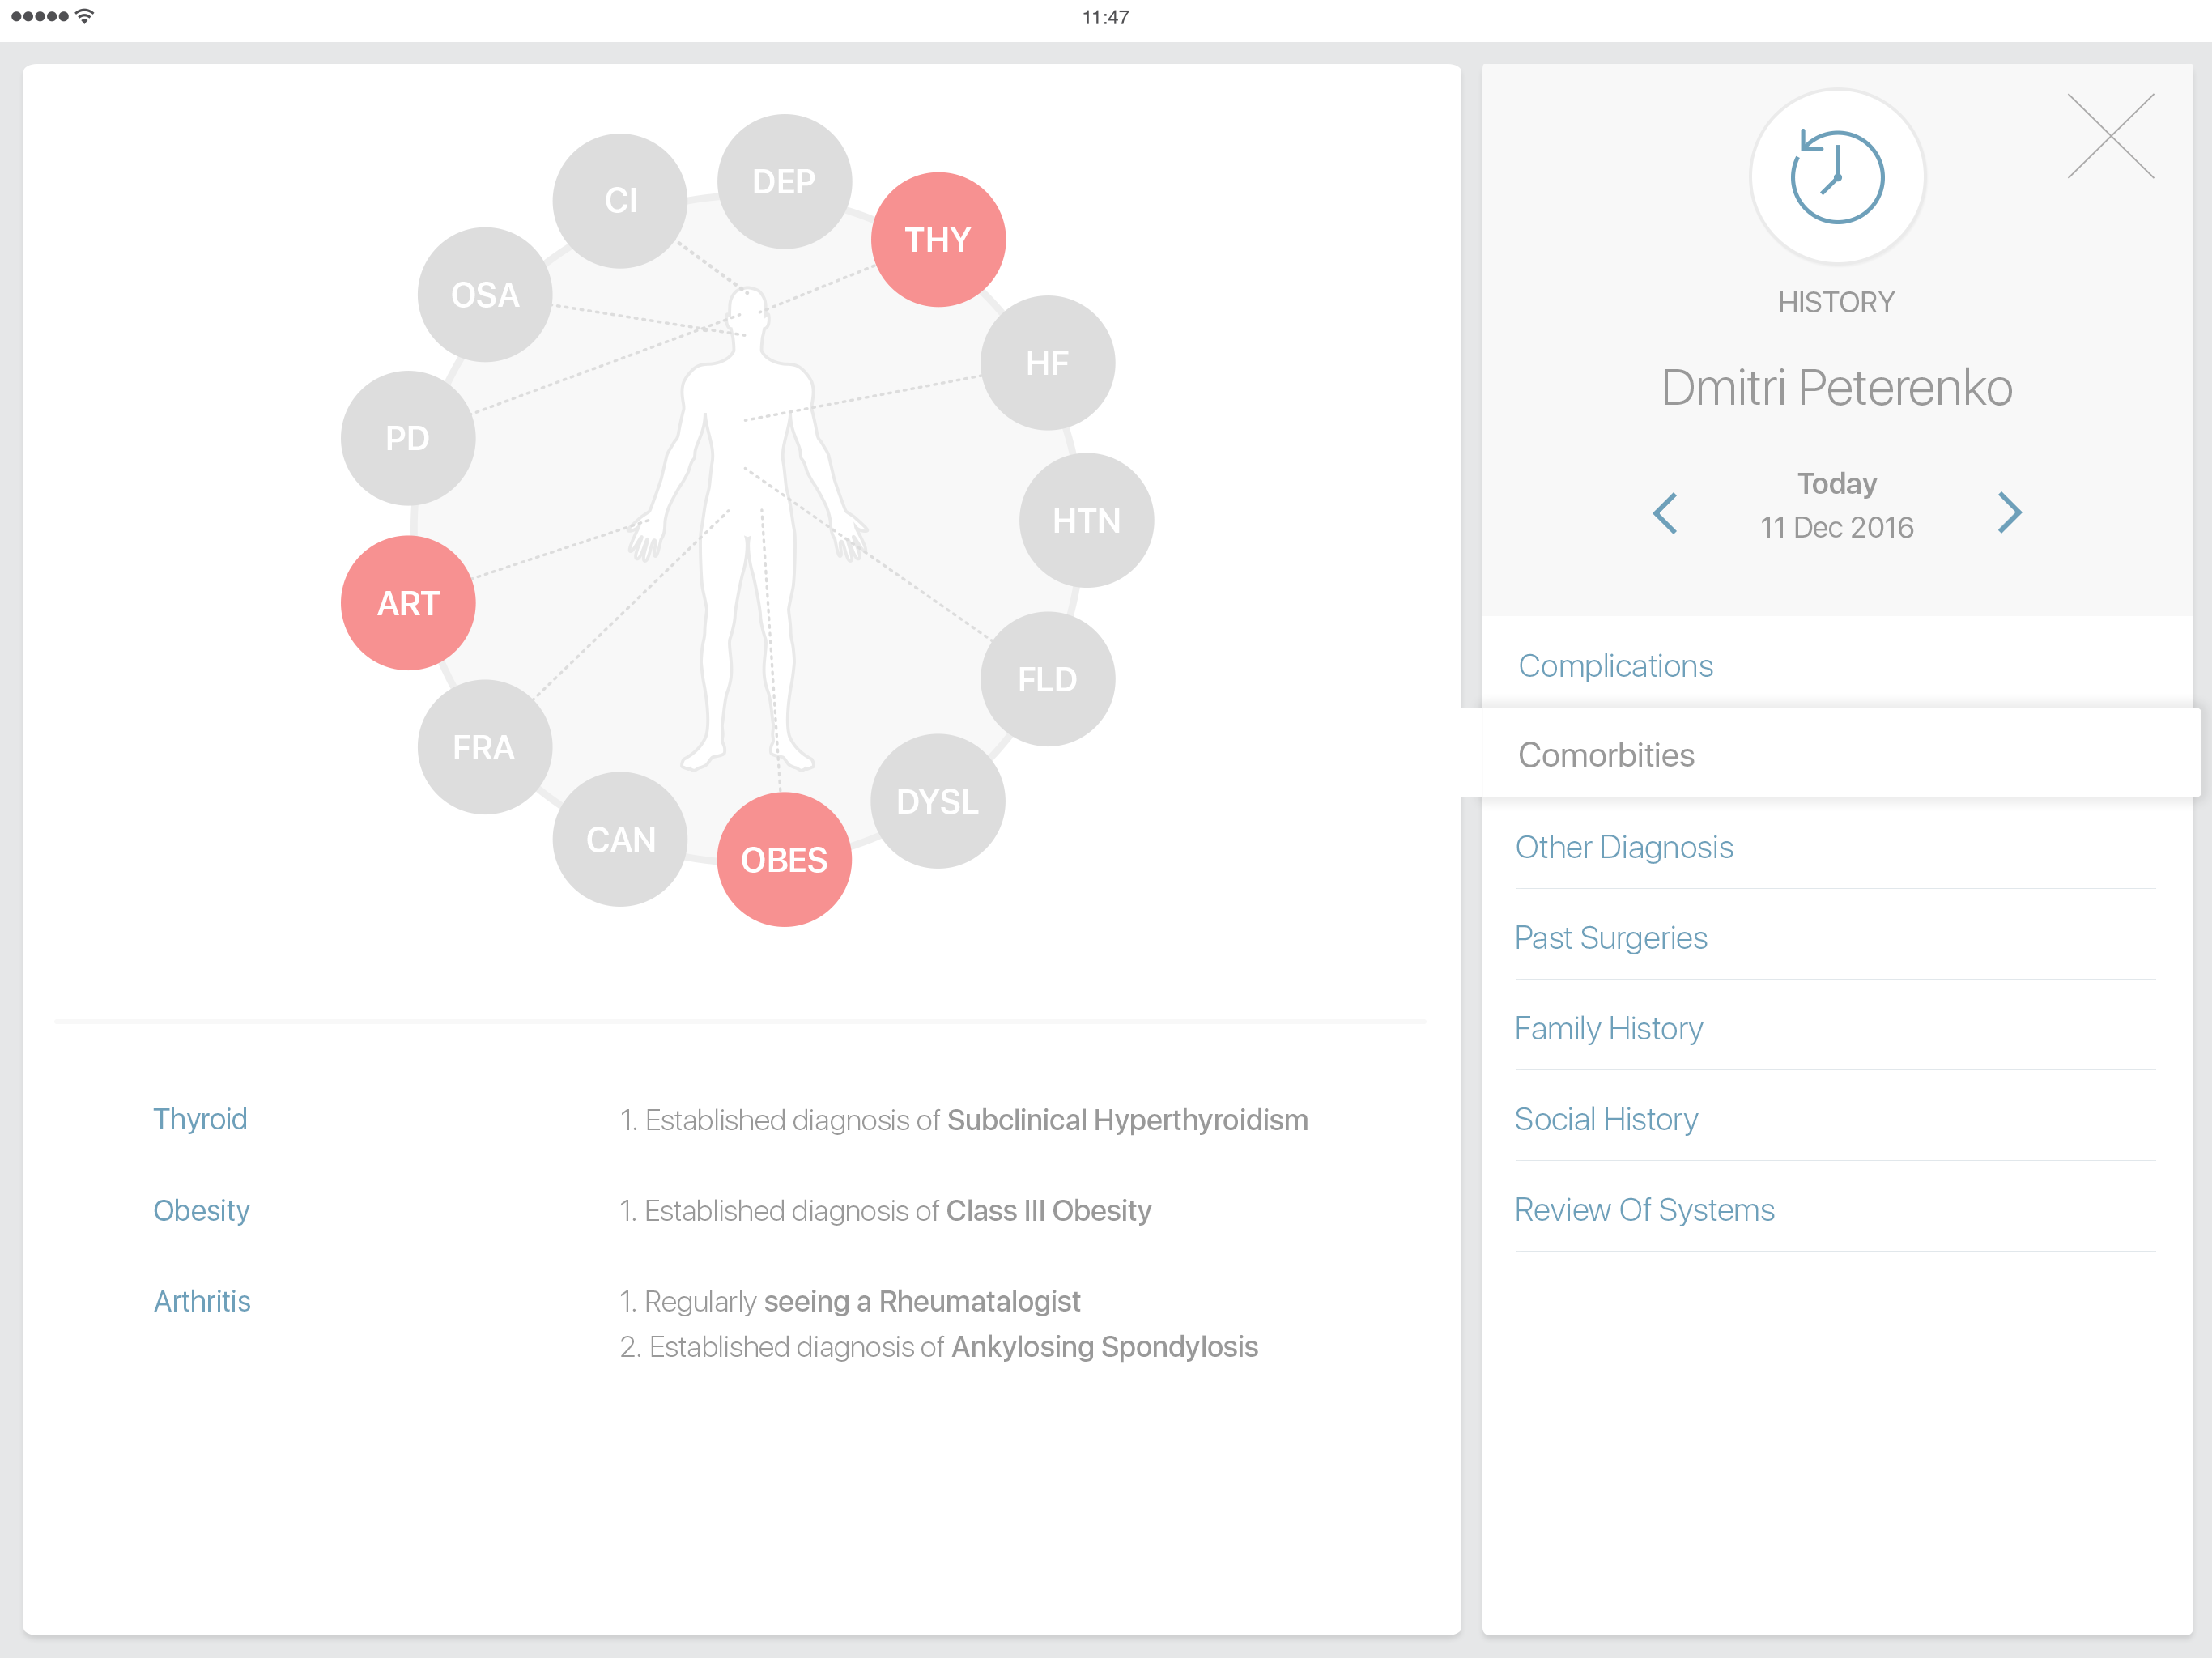The height and width of the screenshot is (1658, 2212).
Task: Open the Family History section
Action: [x=1608, y=1029]
